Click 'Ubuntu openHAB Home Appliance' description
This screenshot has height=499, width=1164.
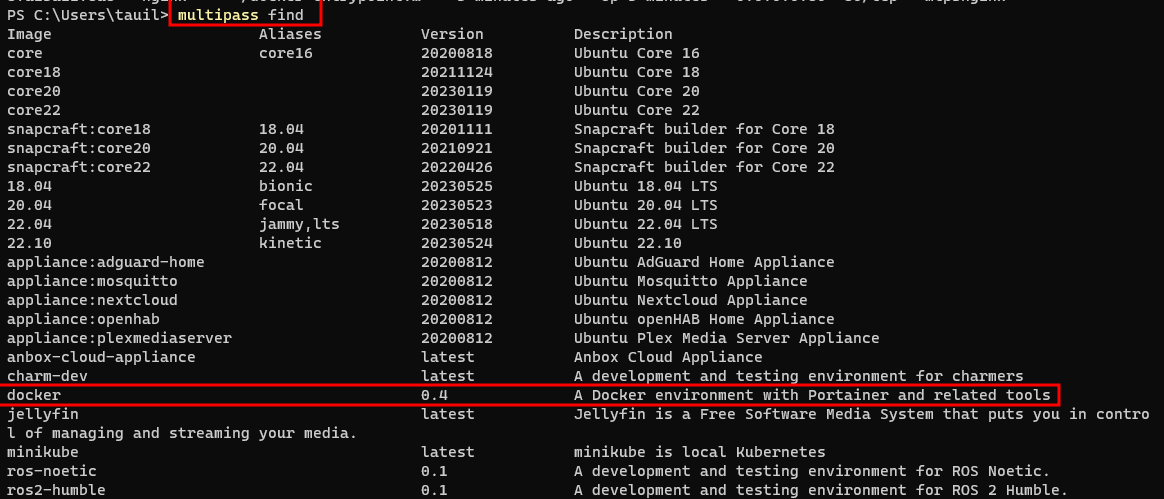click(704, 319)
